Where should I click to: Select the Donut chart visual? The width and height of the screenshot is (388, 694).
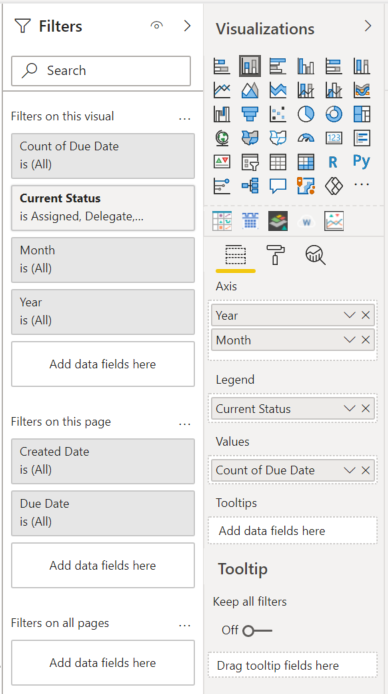[x=334, y=114]
